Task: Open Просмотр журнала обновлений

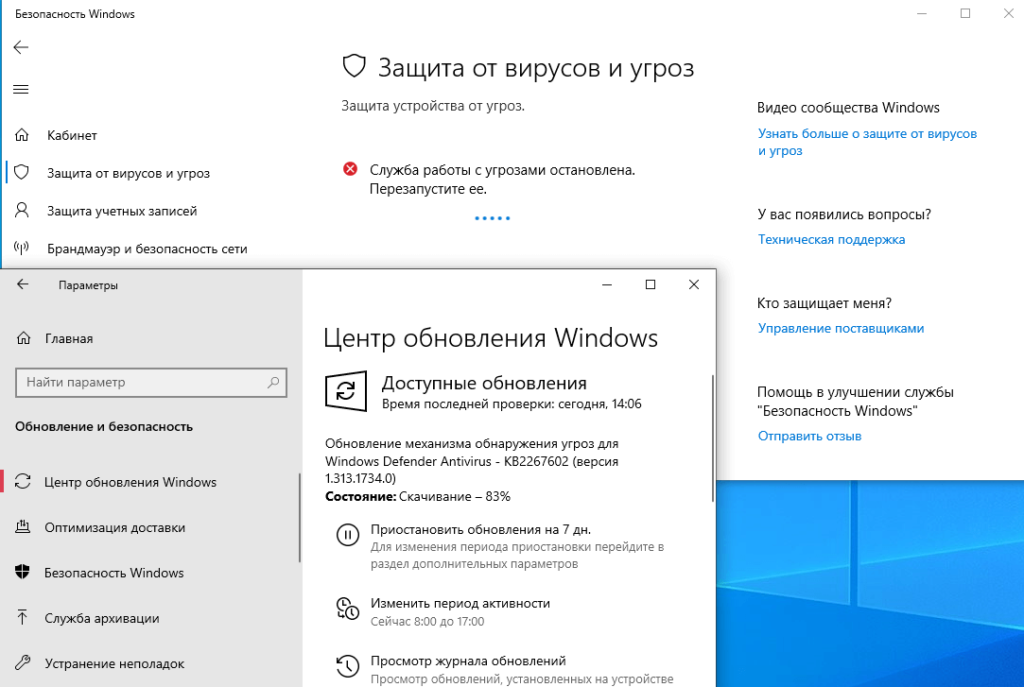Action: (x=468, y=661)
